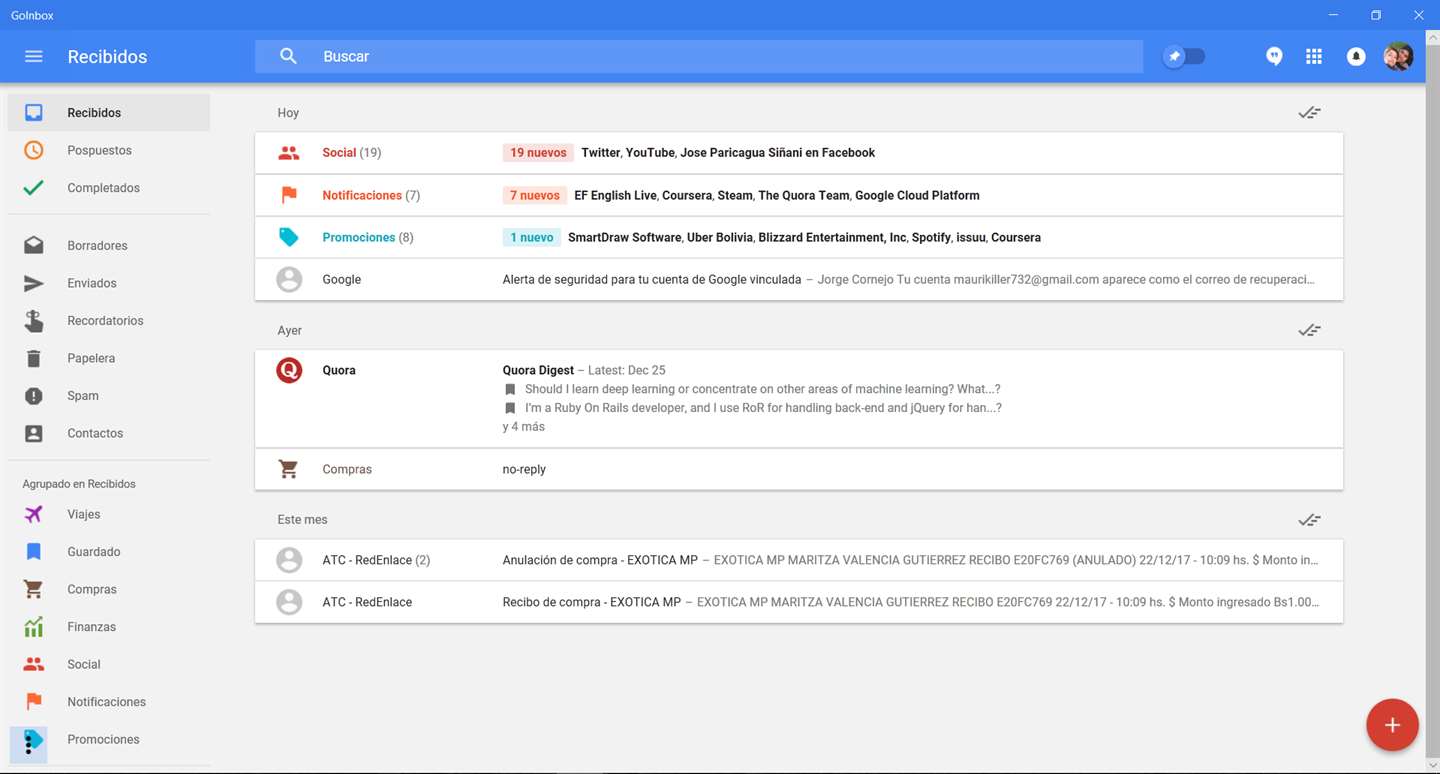This screenshot has width=1440, height=774.
Task: Open Anulación de compra email
Action: point(799,560)
